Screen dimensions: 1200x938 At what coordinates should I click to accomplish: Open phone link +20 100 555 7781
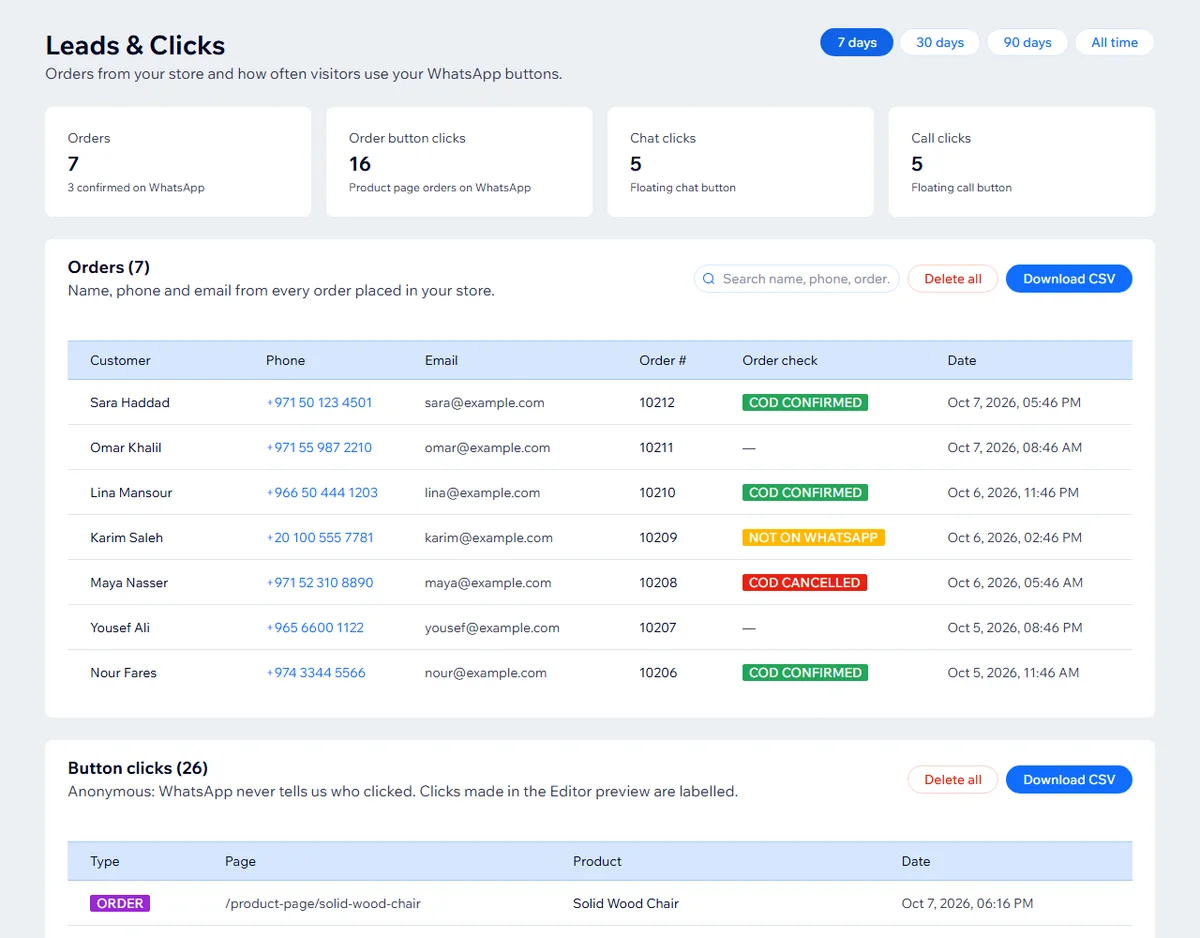(x=320, y=538)
